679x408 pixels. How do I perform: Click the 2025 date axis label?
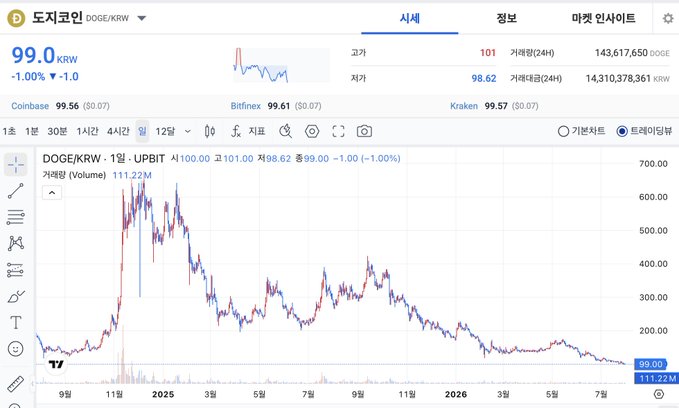163,394
